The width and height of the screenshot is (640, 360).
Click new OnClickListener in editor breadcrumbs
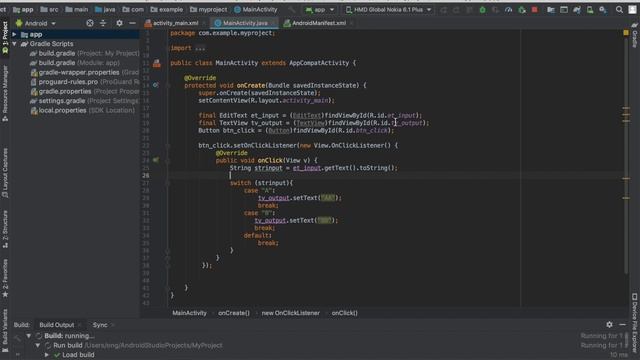[291, 313]
